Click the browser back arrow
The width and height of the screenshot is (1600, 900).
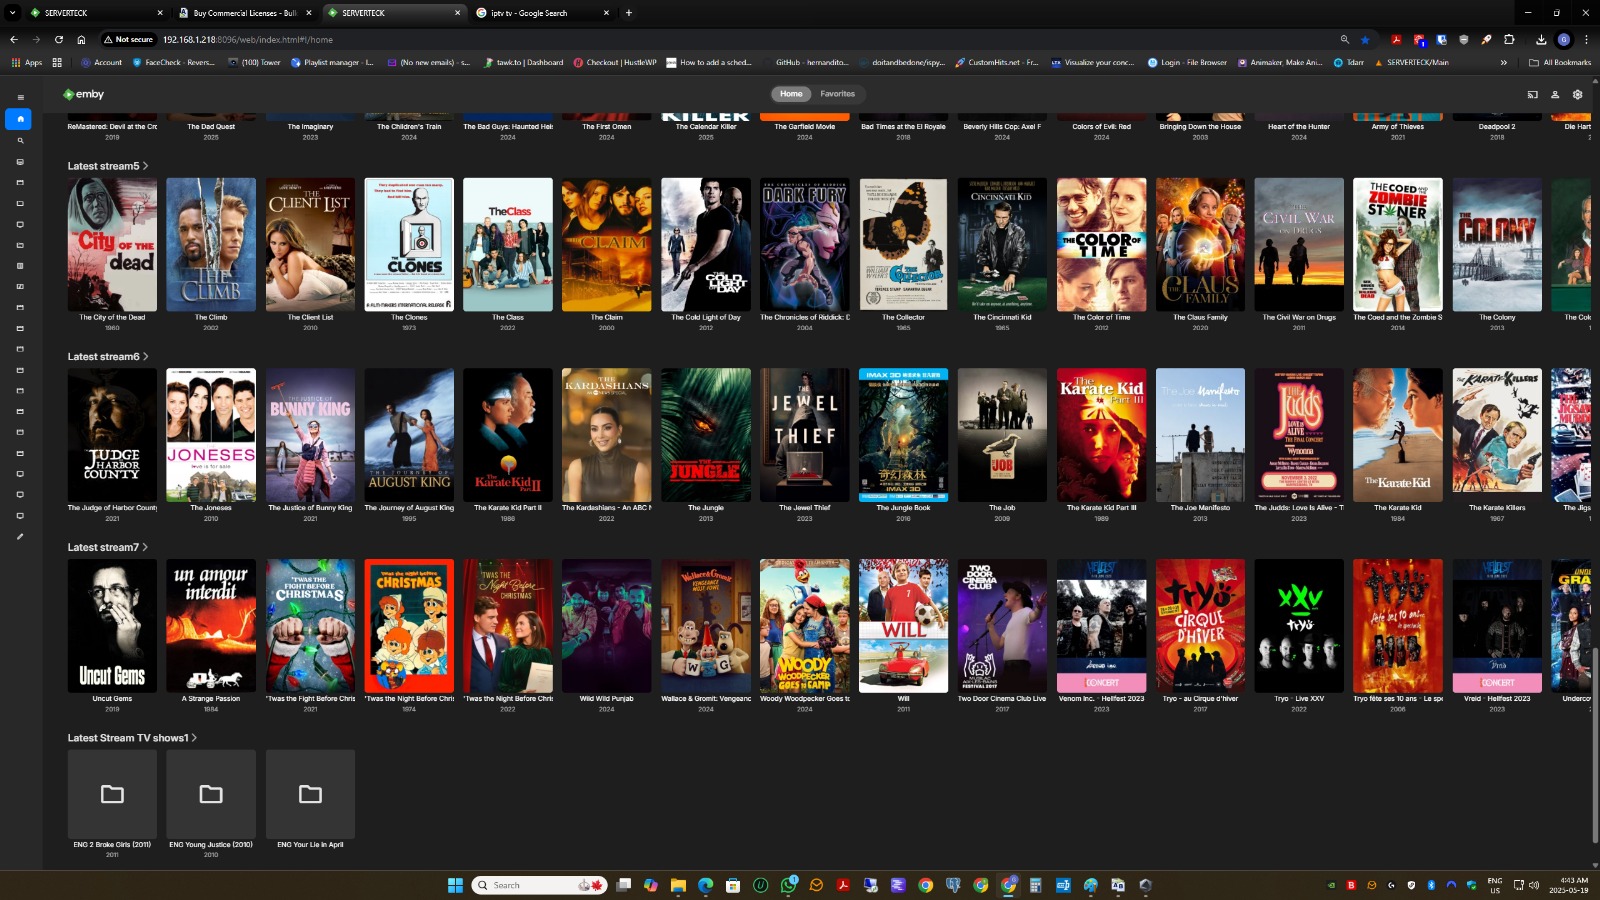click(x=14, y=39)
